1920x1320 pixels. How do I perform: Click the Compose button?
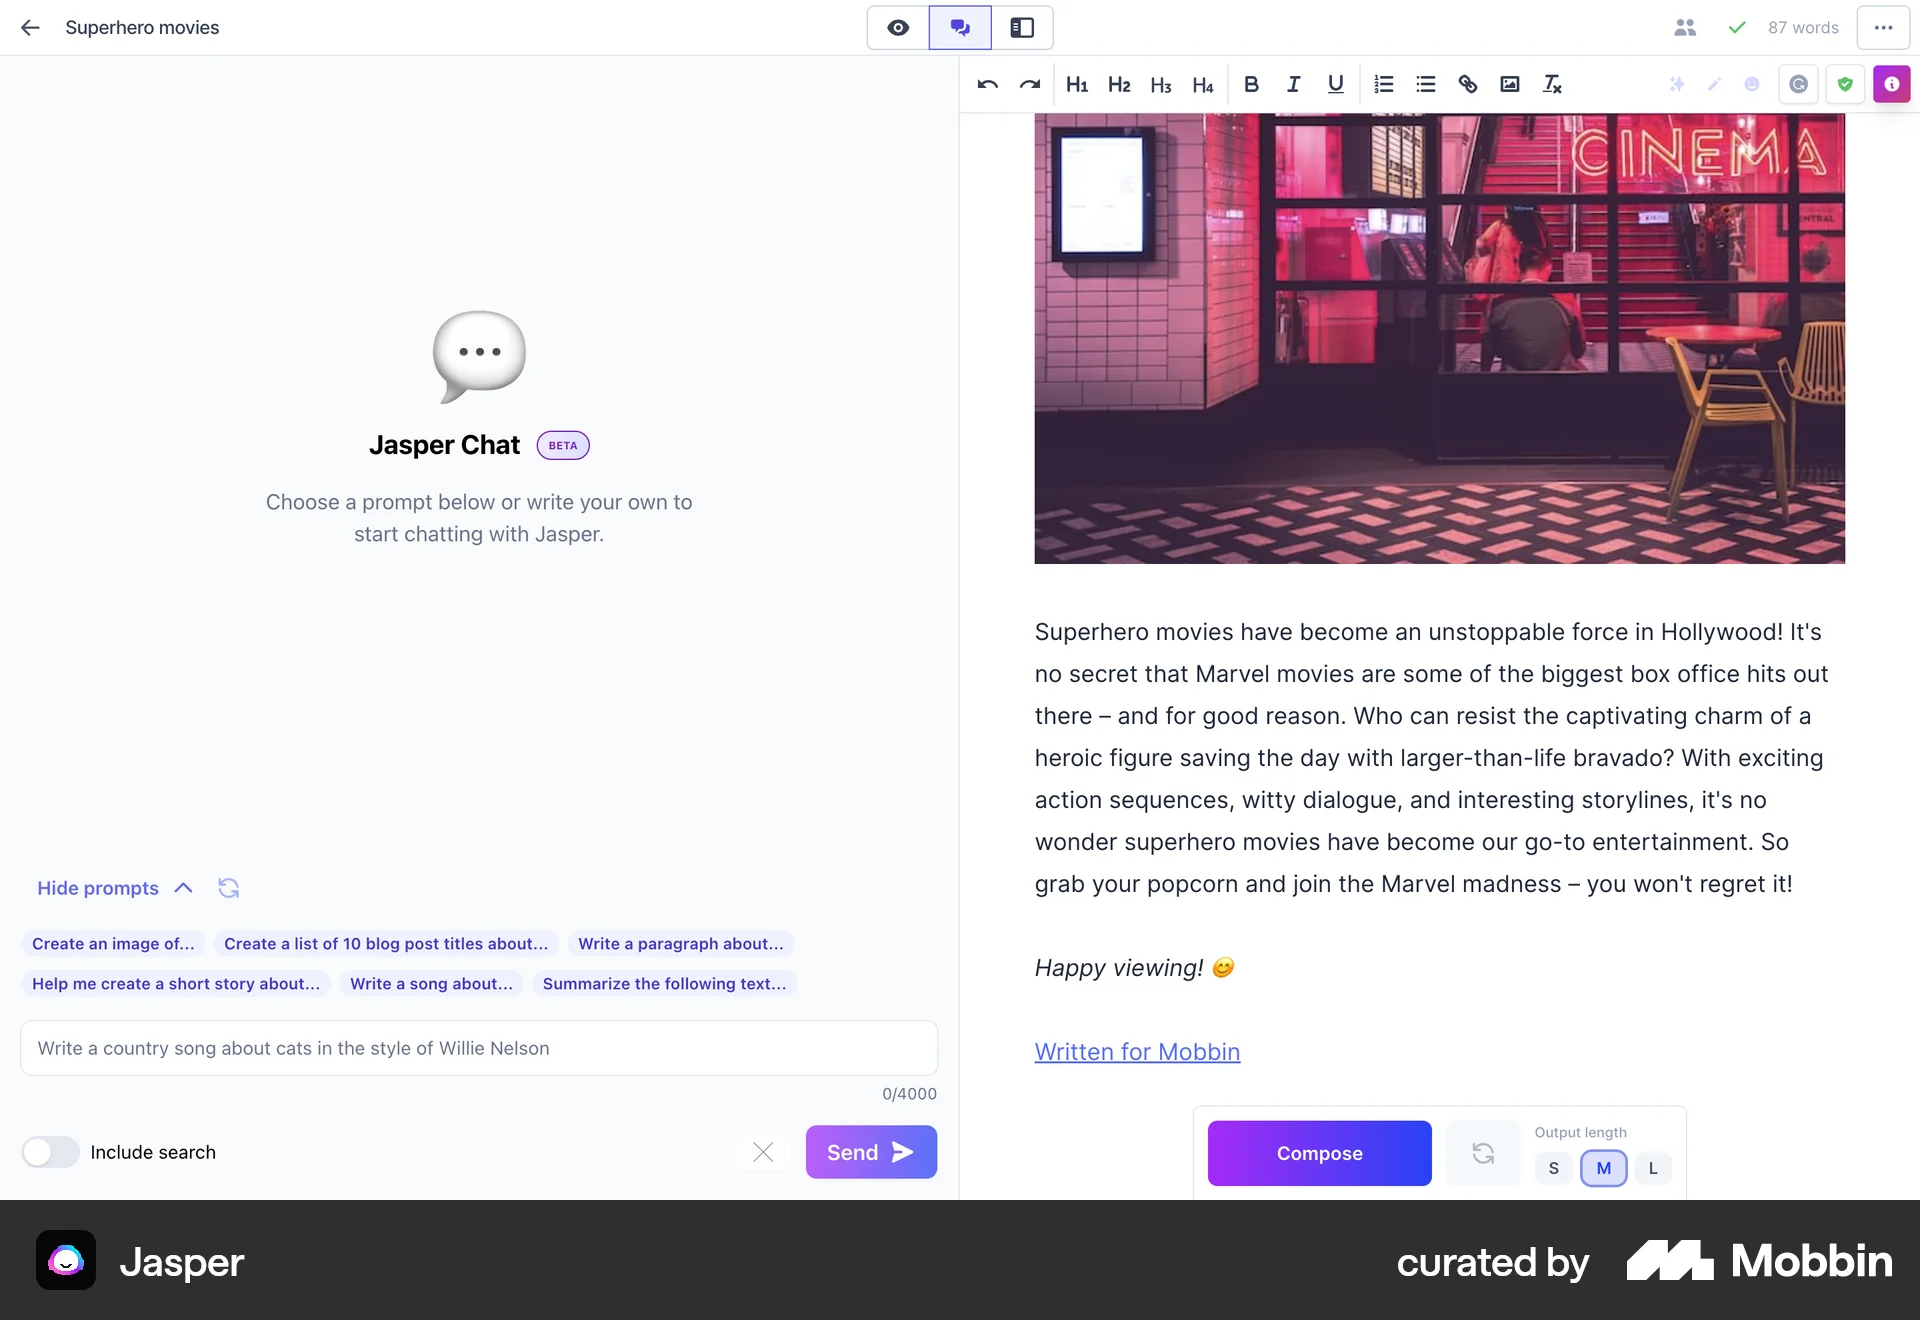(1319, 1153)
